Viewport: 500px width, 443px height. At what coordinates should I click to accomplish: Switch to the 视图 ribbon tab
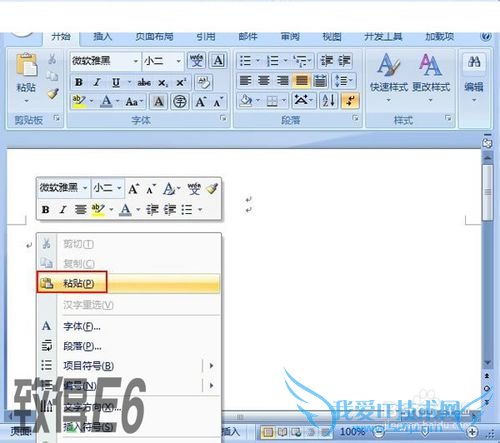(332, 36)
